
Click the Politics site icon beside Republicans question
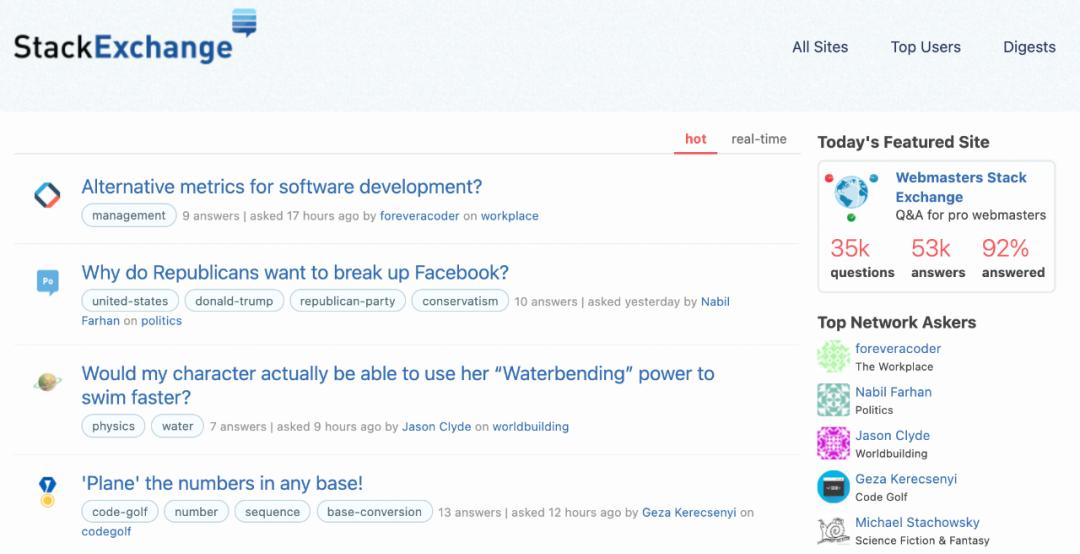47,282
